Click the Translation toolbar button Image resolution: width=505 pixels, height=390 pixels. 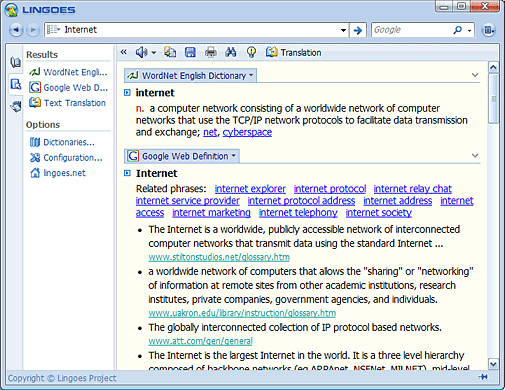pos(294,52)
